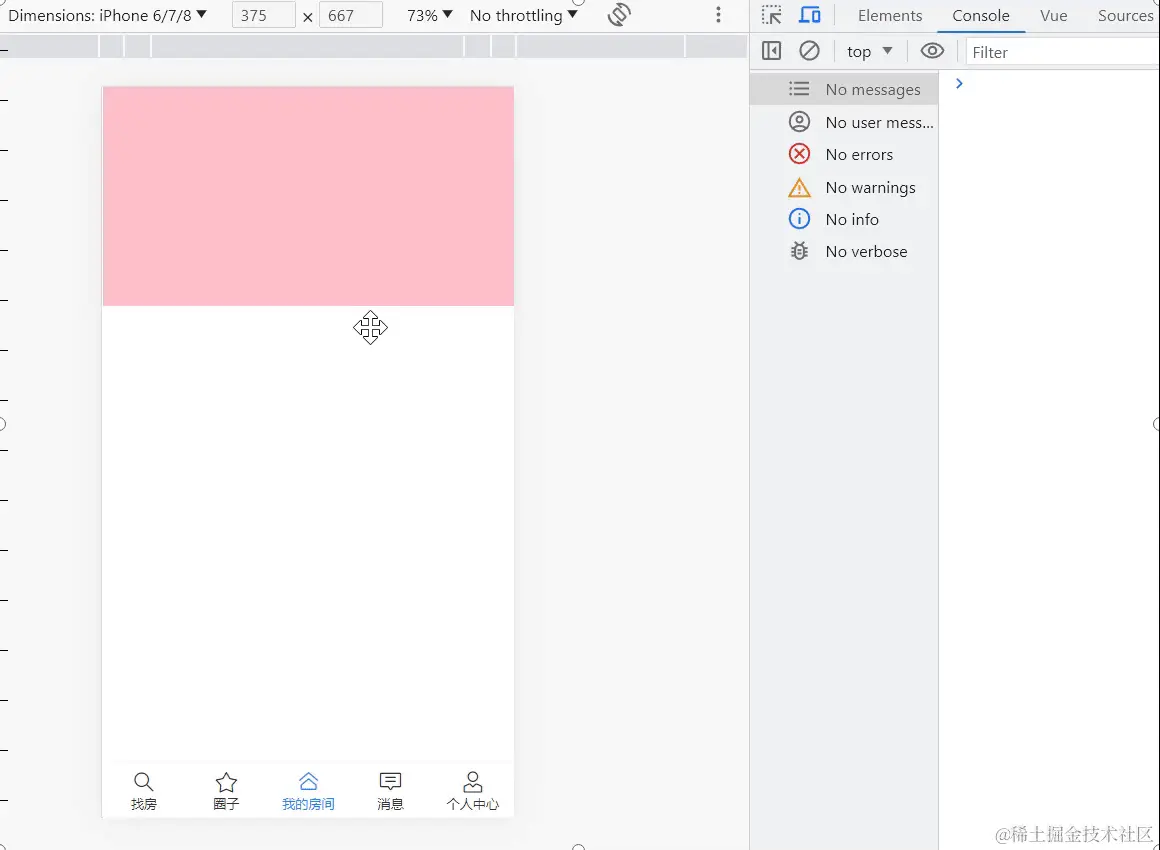Screen dimensions: 1160x850
Task: Click the yellow warning triangle icon
Action: (x=799, y=187)
